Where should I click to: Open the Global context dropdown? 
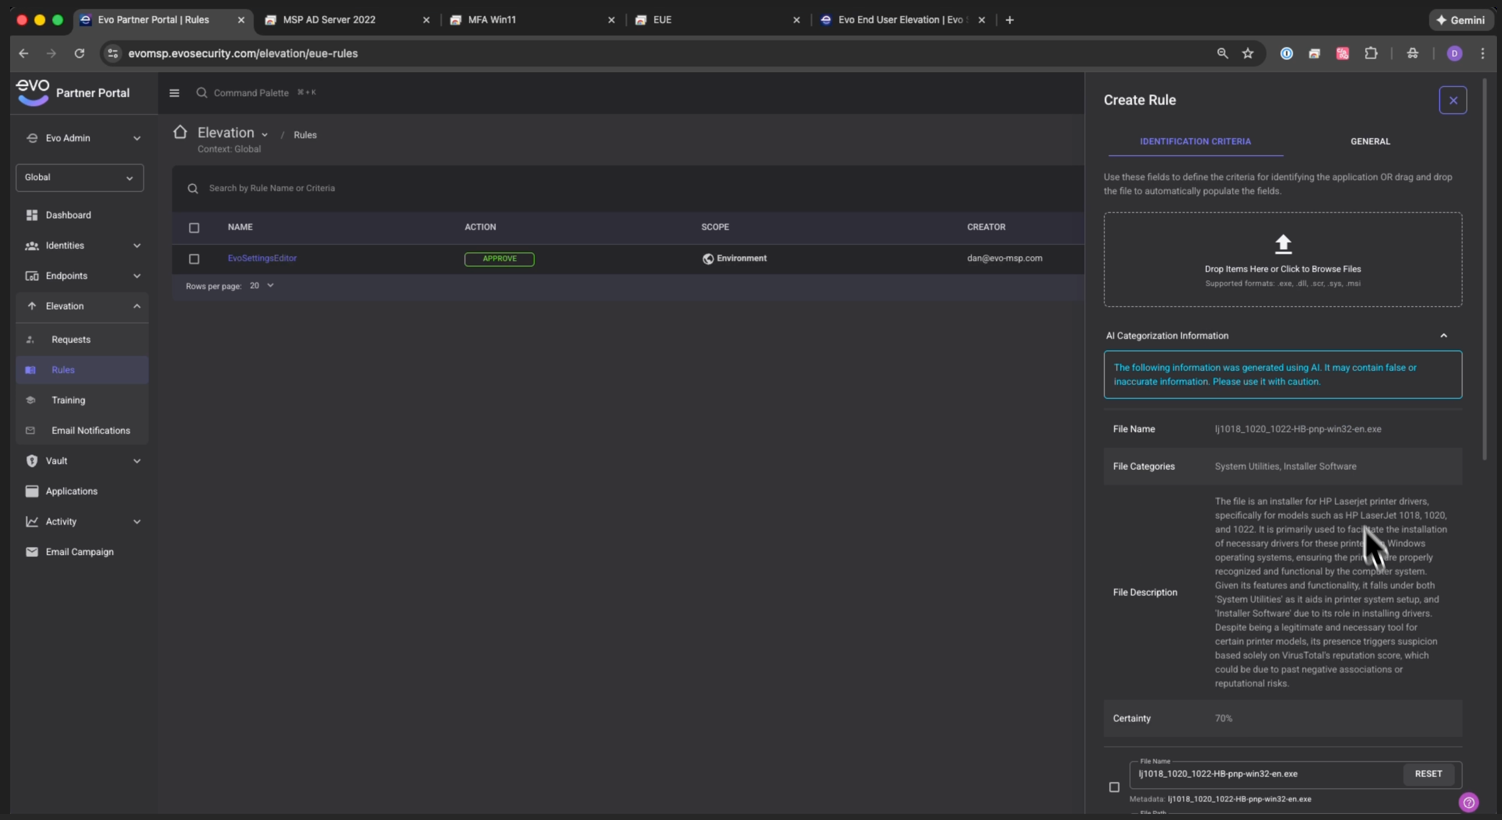point(79,177)
